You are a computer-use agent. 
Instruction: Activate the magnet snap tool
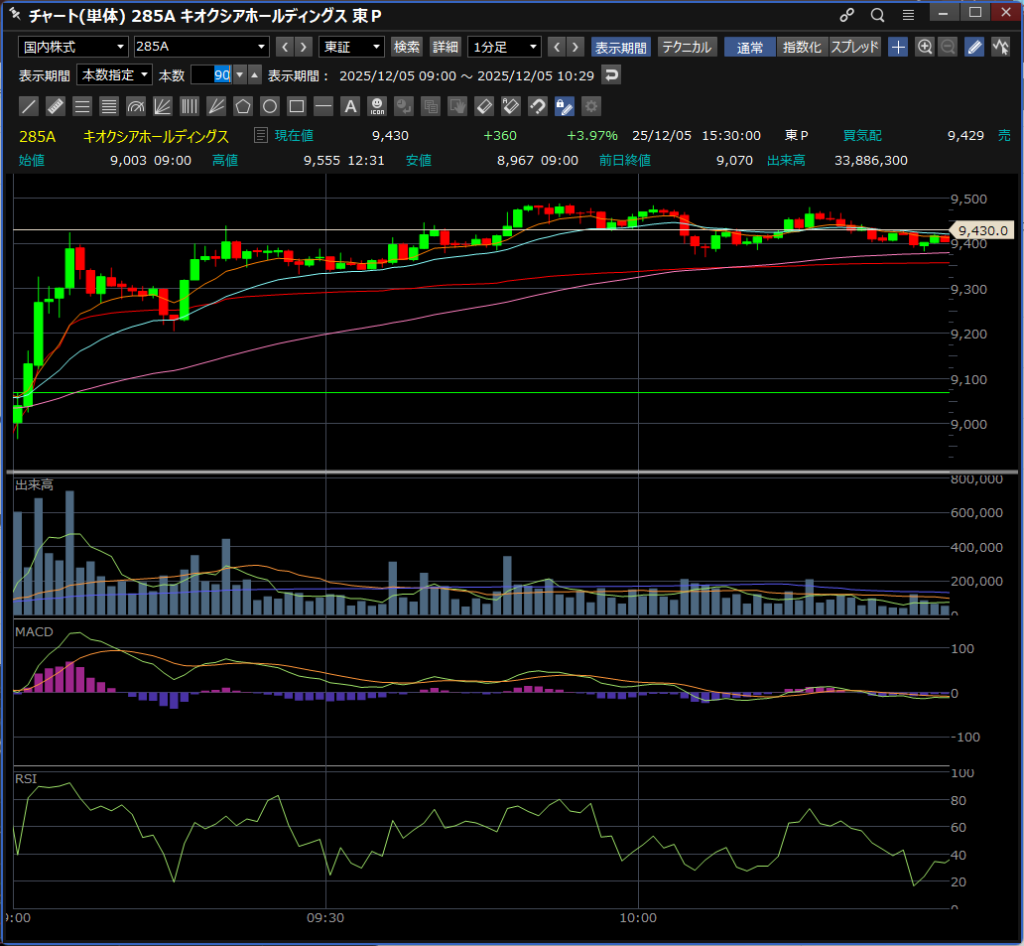point(537,106)
